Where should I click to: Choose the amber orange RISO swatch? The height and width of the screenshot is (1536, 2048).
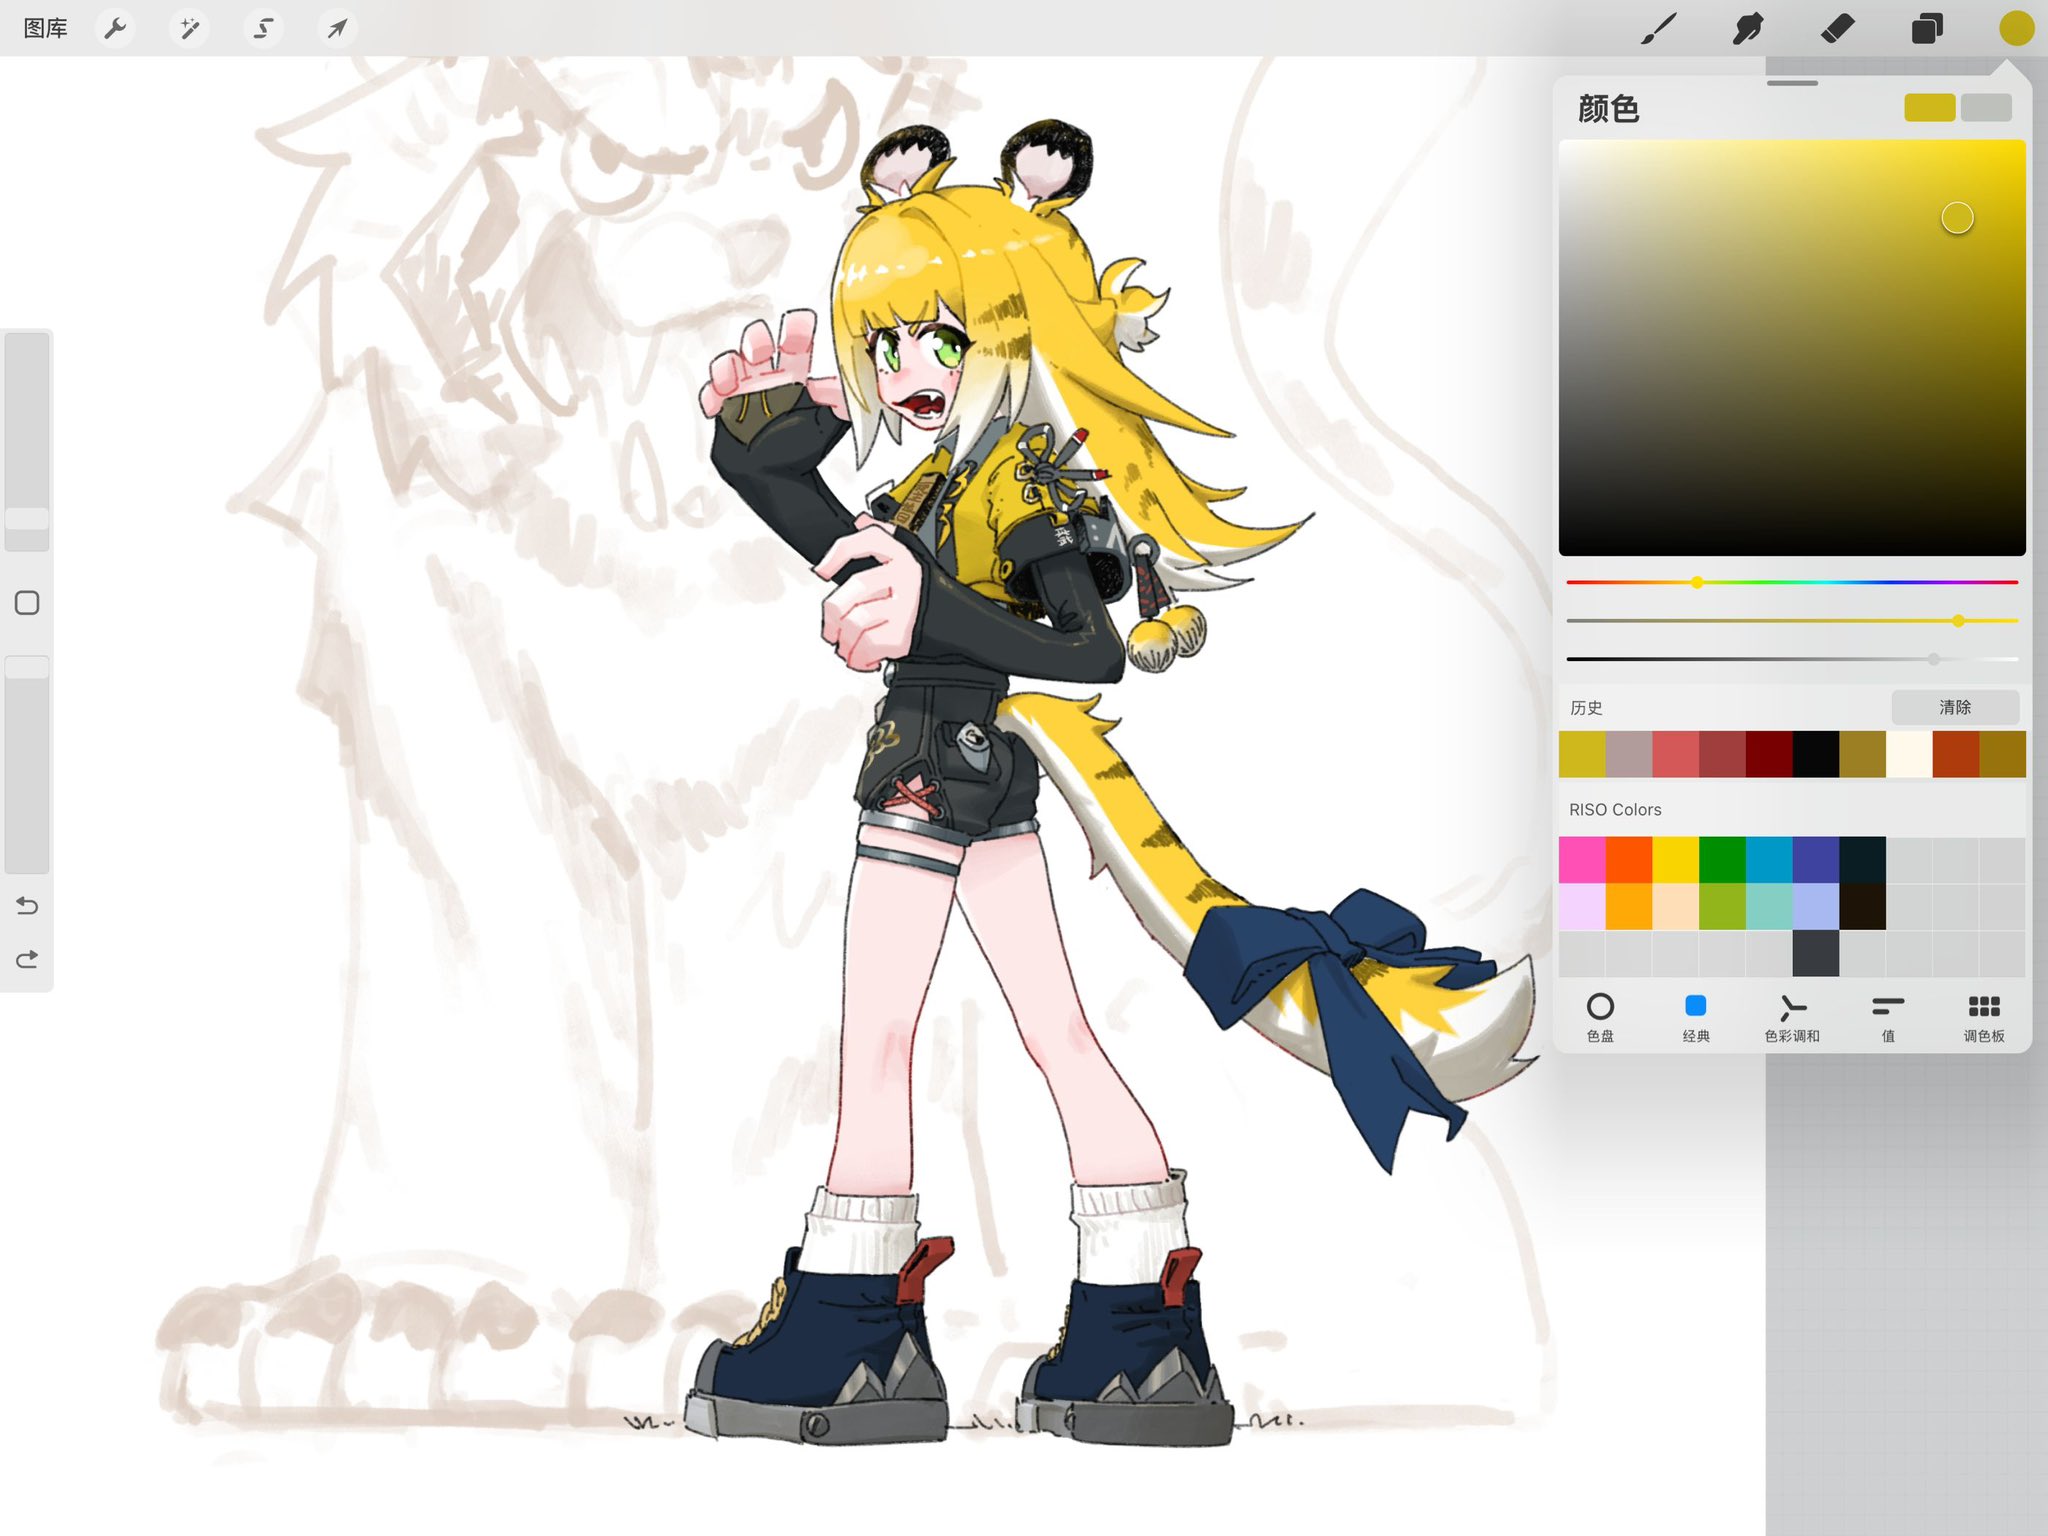point(1629,906)
